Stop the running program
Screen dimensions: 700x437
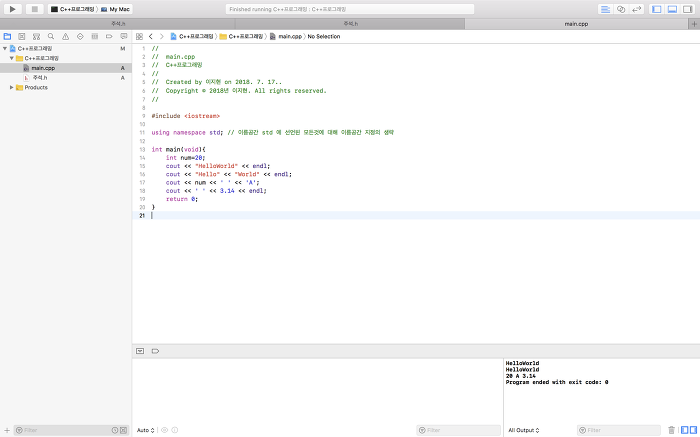pos(34,9)
